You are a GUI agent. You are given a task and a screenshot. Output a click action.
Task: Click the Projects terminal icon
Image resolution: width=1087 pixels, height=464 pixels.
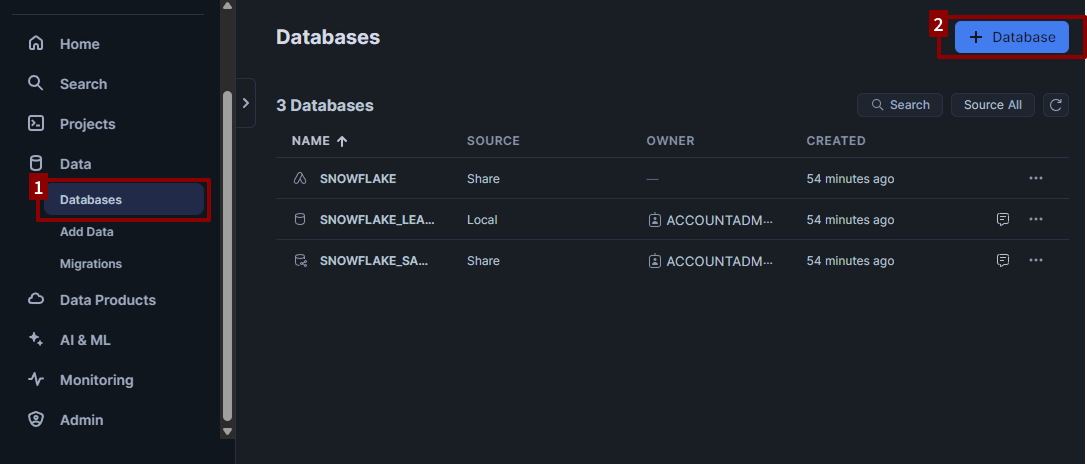pyautogui.click(x=35, y=123)
